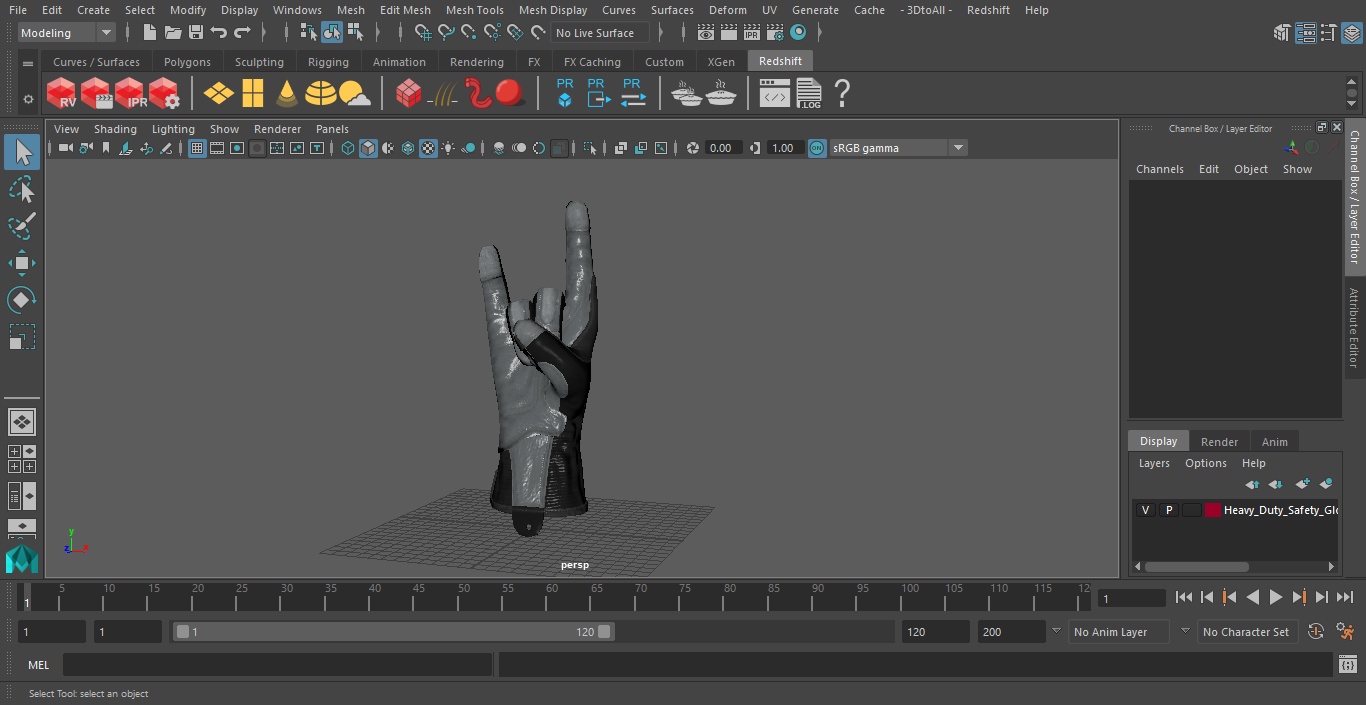Open the Options menu in layer editor
This screenshot has height=705, width=1366.
[1206, 463]
